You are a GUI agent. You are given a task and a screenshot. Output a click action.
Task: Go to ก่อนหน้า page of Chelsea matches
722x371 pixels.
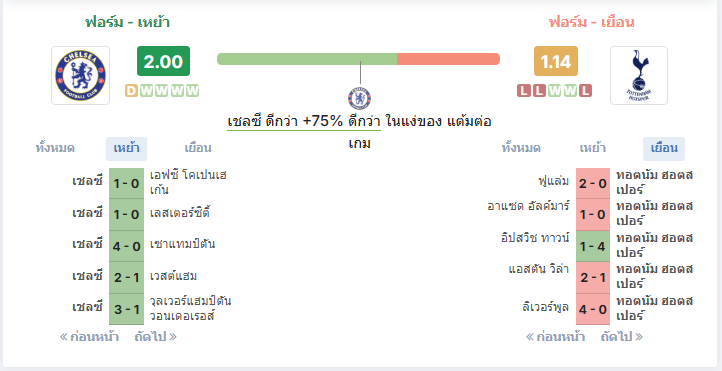tap(89, 337)
